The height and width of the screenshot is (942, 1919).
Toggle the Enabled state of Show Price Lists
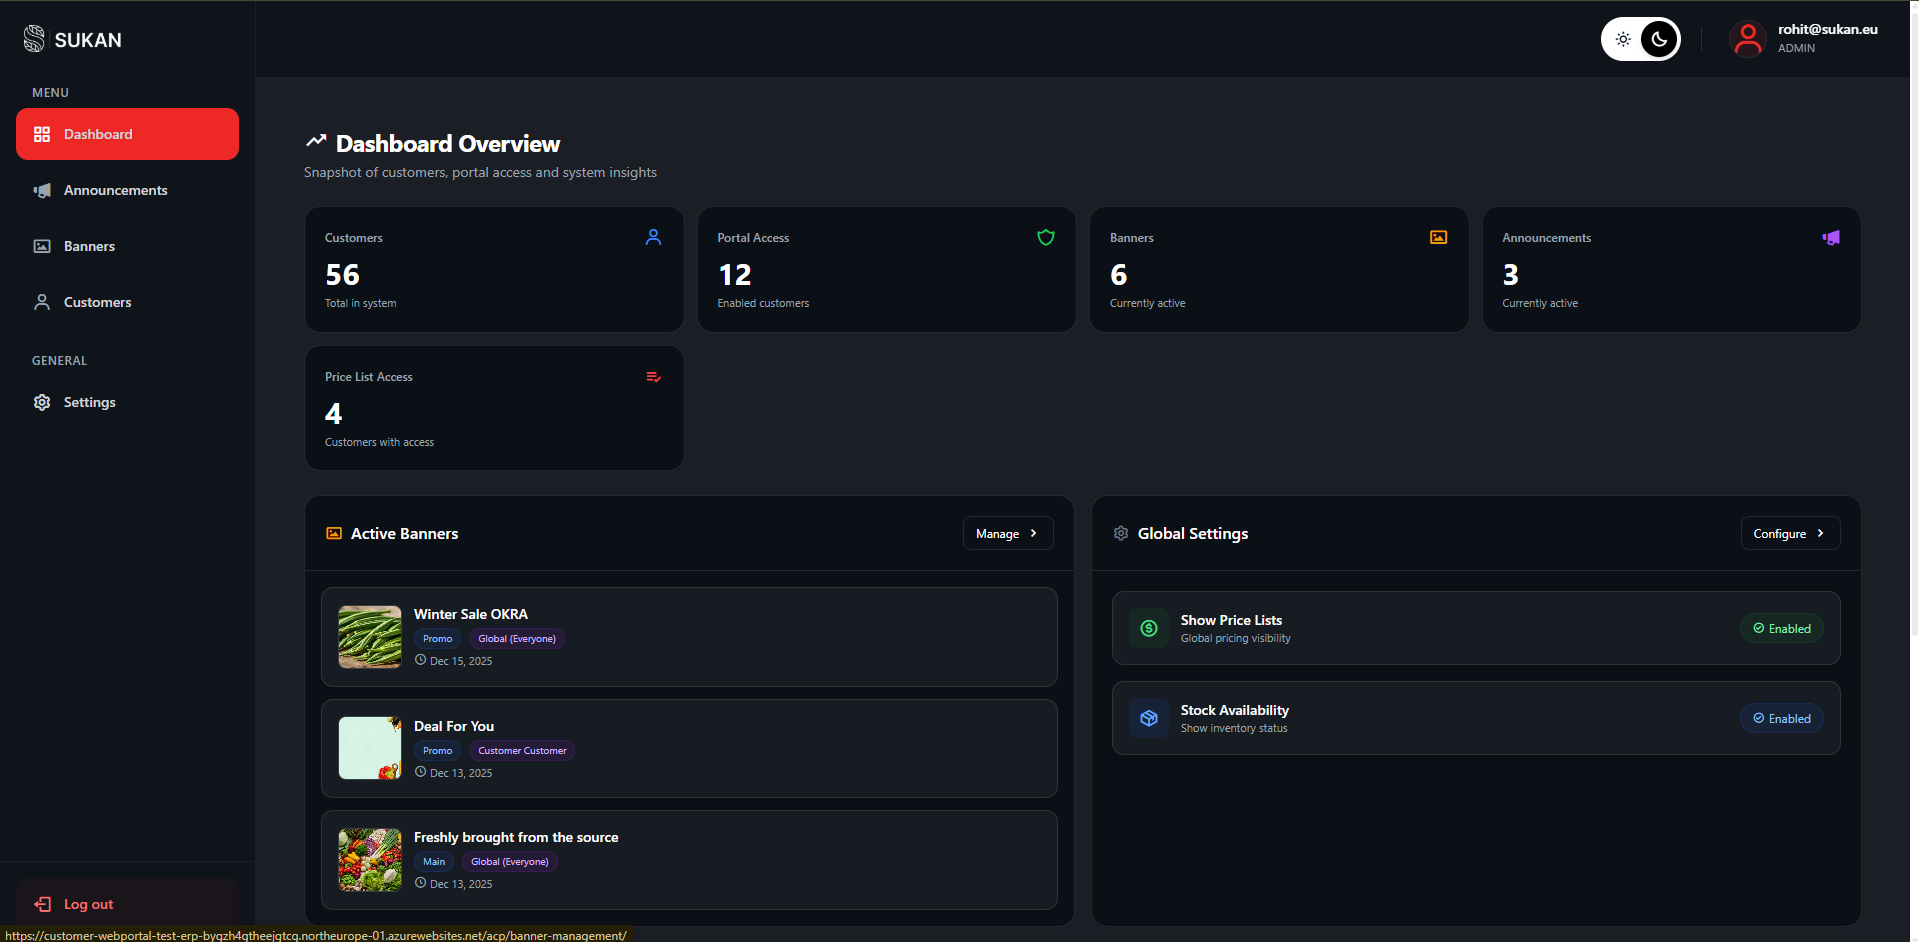[x=1781, y=628]
